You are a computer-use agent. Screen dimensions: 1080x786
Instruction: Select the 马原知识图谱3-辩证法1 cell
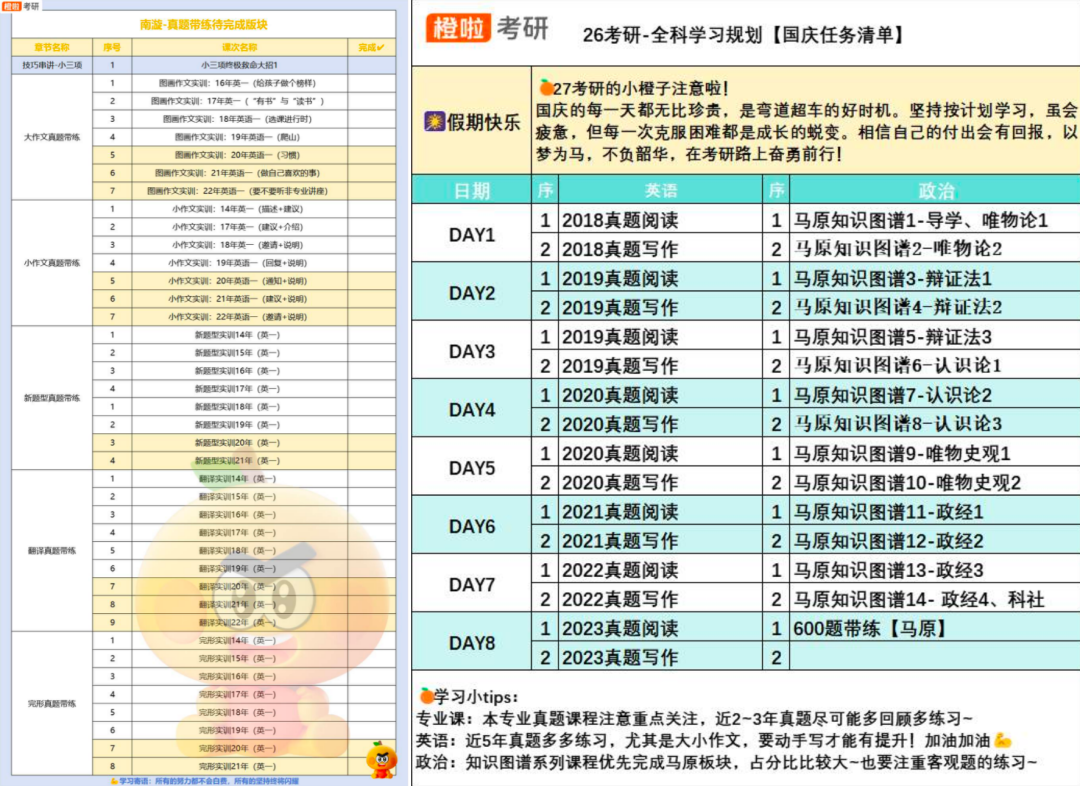(935, 278)
